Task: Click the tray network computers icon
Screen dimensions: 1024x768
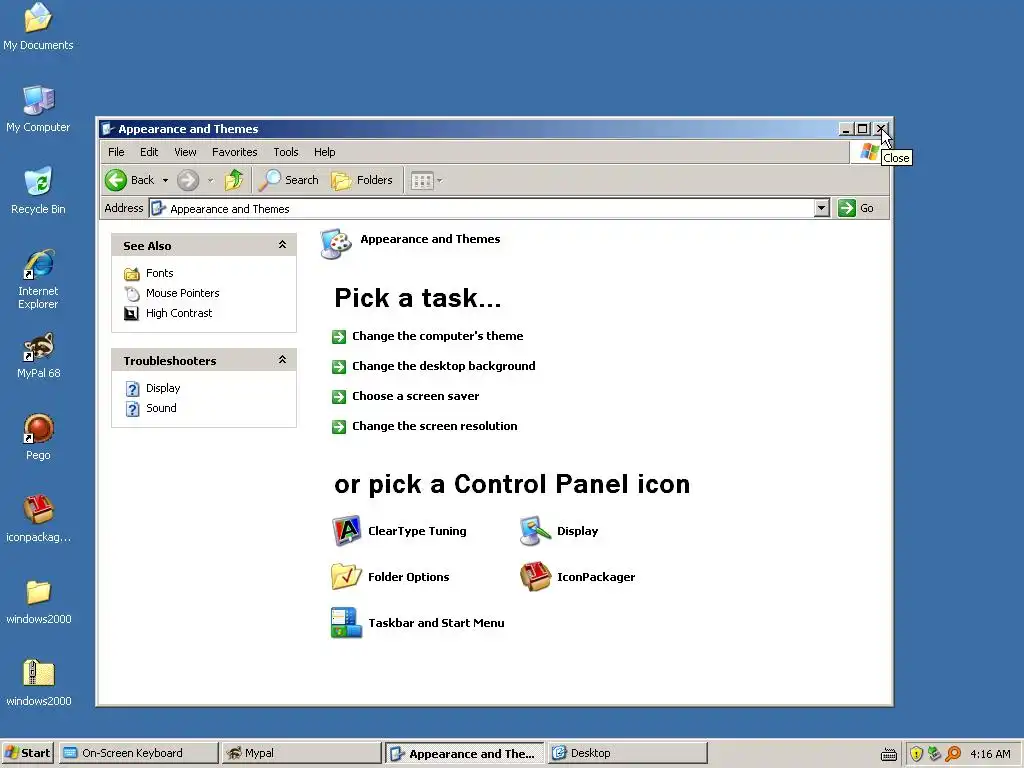Action: pos(935,754)
